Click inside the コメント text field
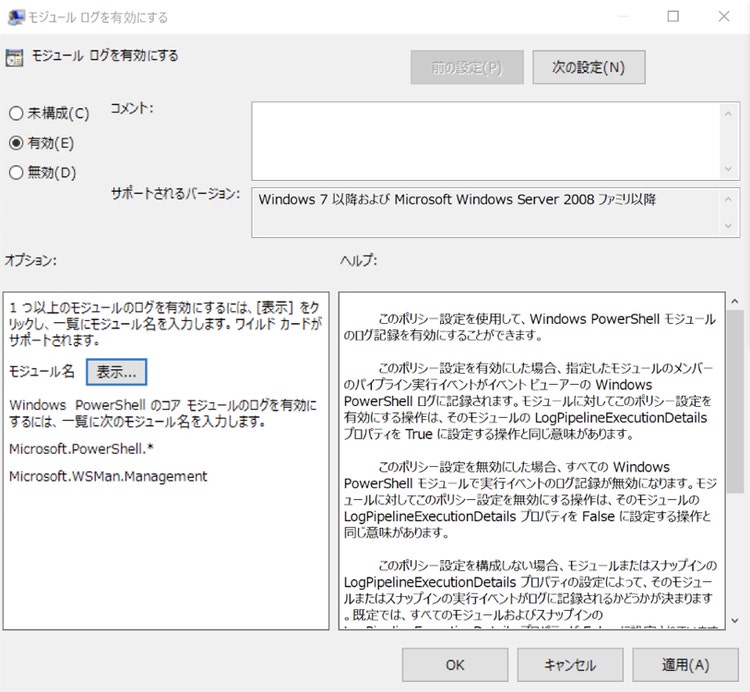The image size is (750, 692). [x=486, y=141]
